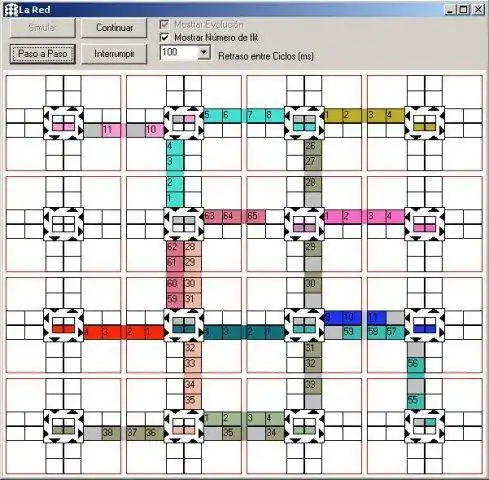Select the router with gold buffer cells

(424, 123)
